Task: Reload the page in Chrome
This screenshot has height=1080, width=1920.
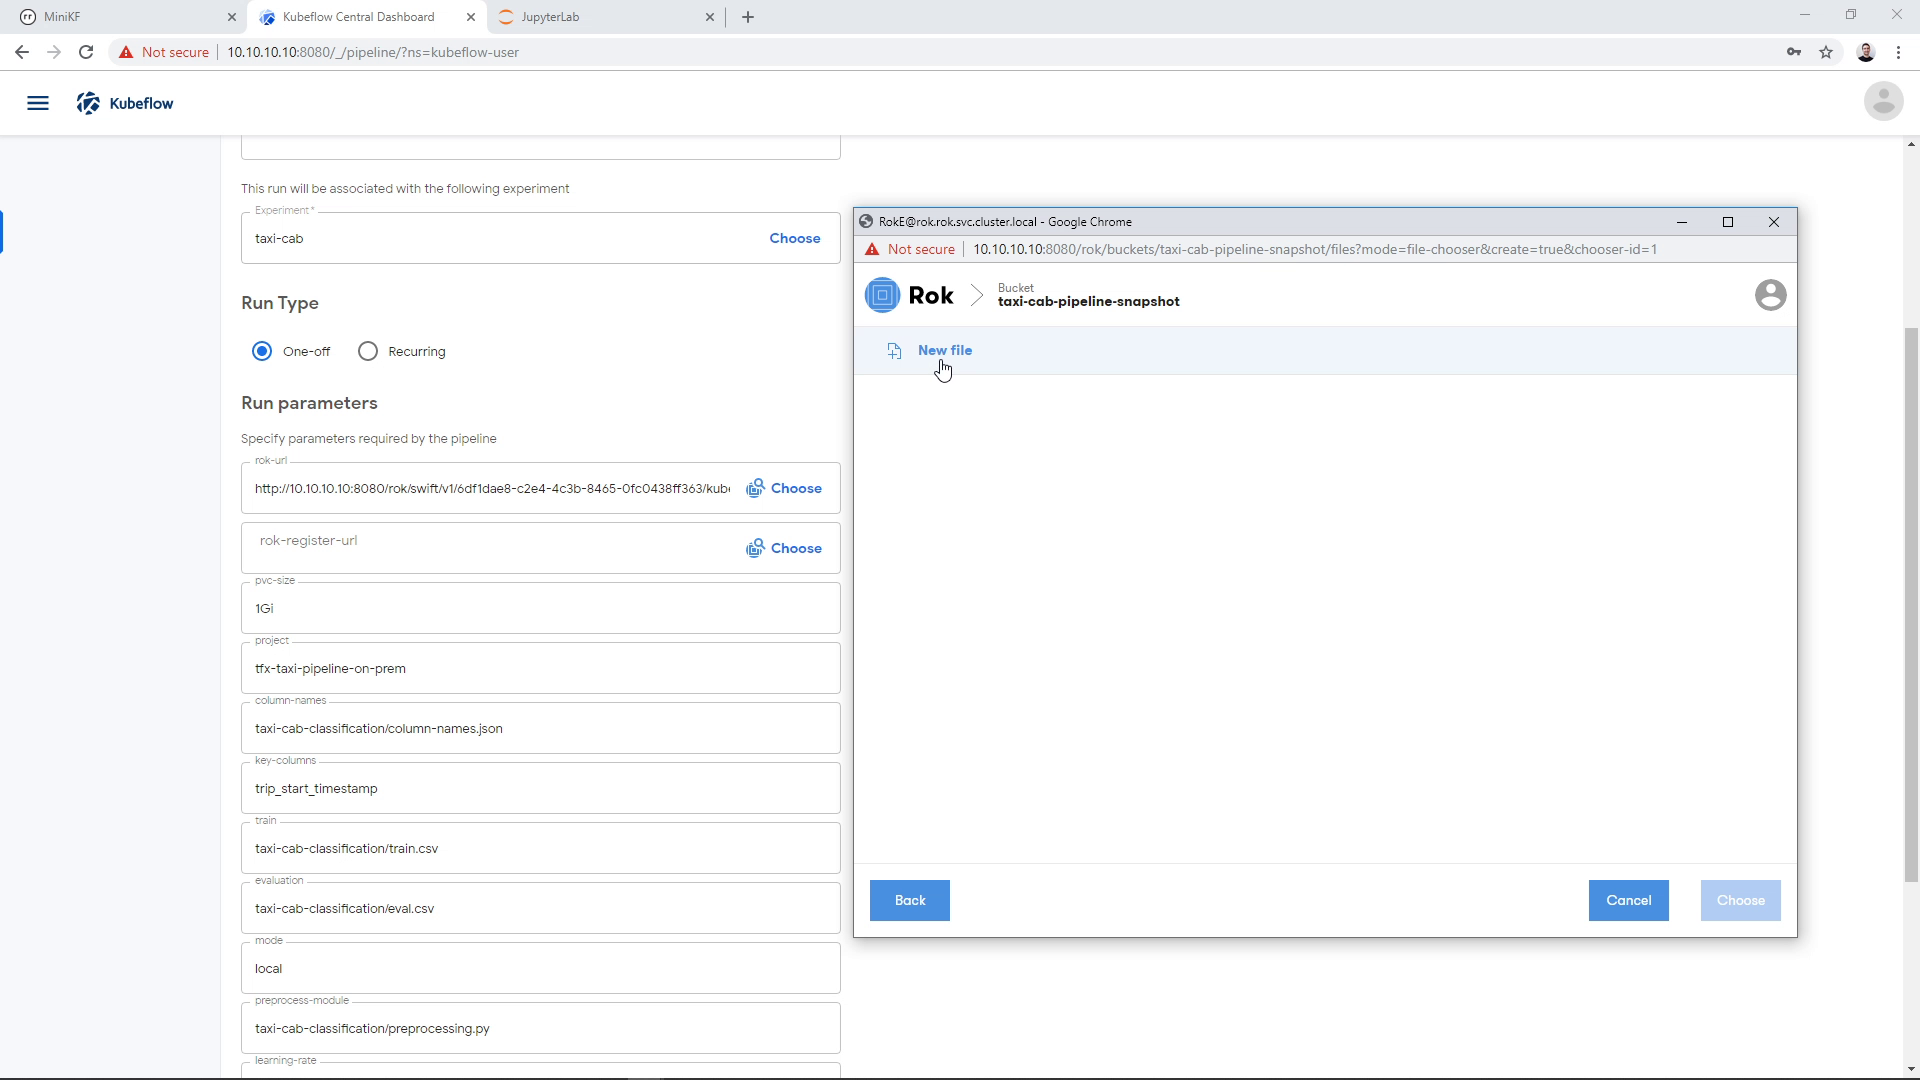Action: click(86, 52)
